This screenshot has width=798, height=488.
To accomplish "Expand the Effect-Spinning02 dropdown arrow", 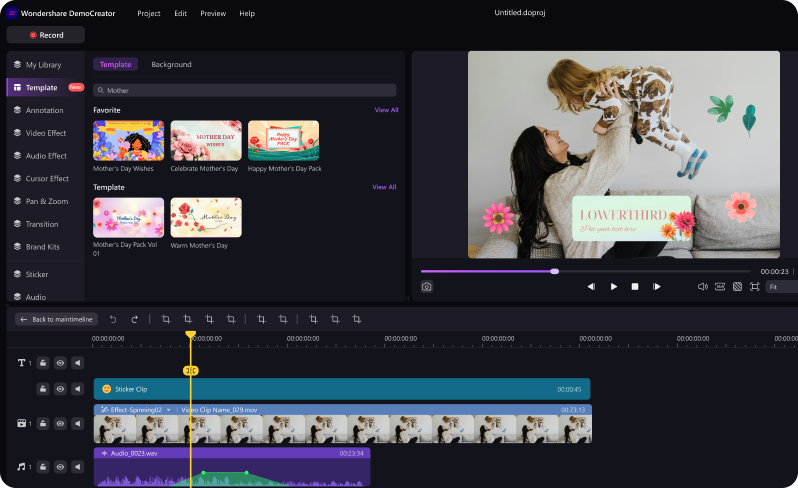I will point(168,410).
